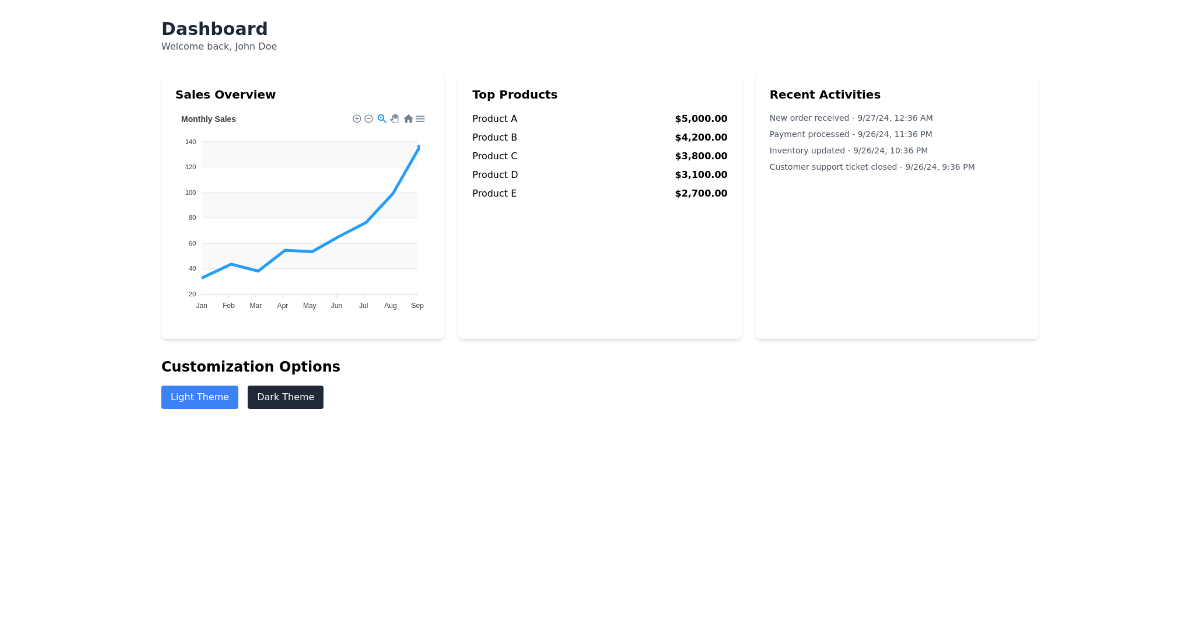Toggle the blue magnifier zoom mode off
1200x630 pixels.
pyautogui.click(x=381, y=118)
